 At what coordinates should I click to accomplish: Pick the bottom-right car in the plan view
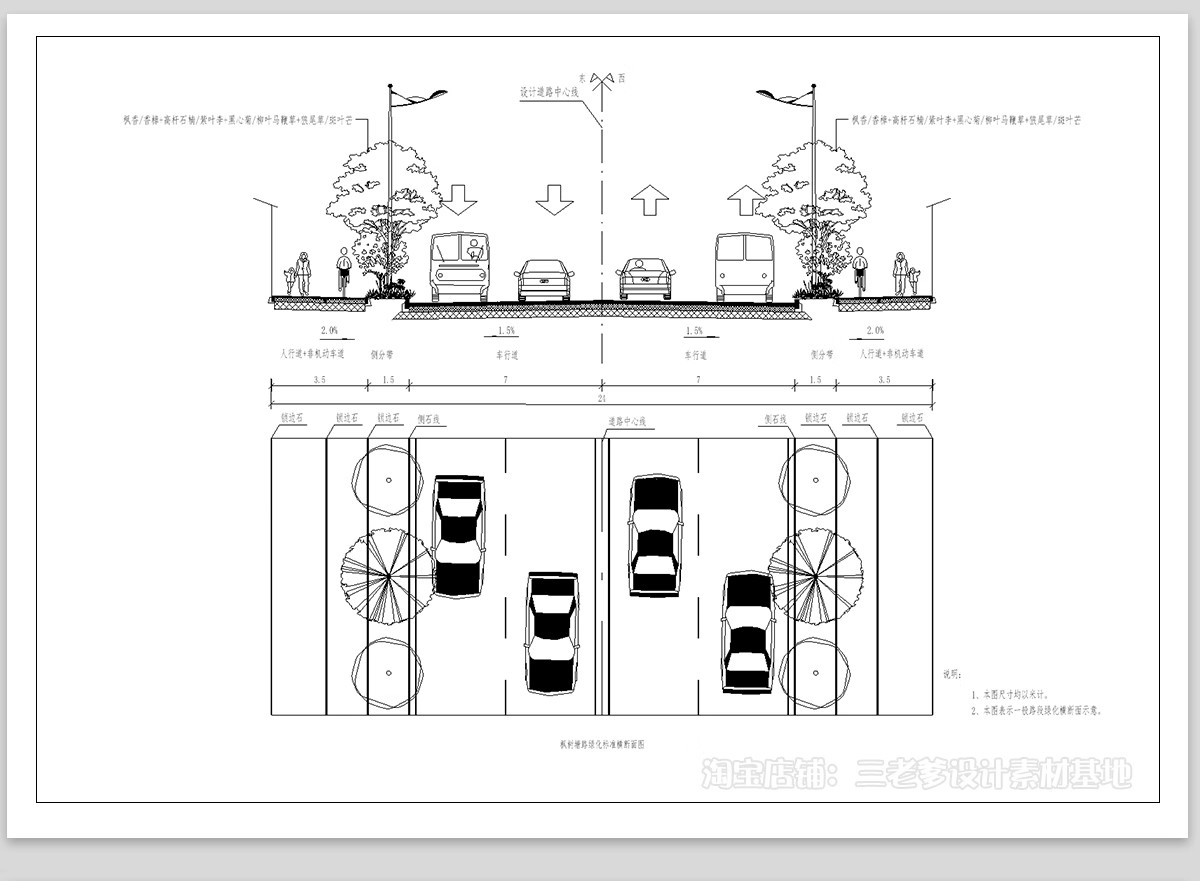(748, 631)
